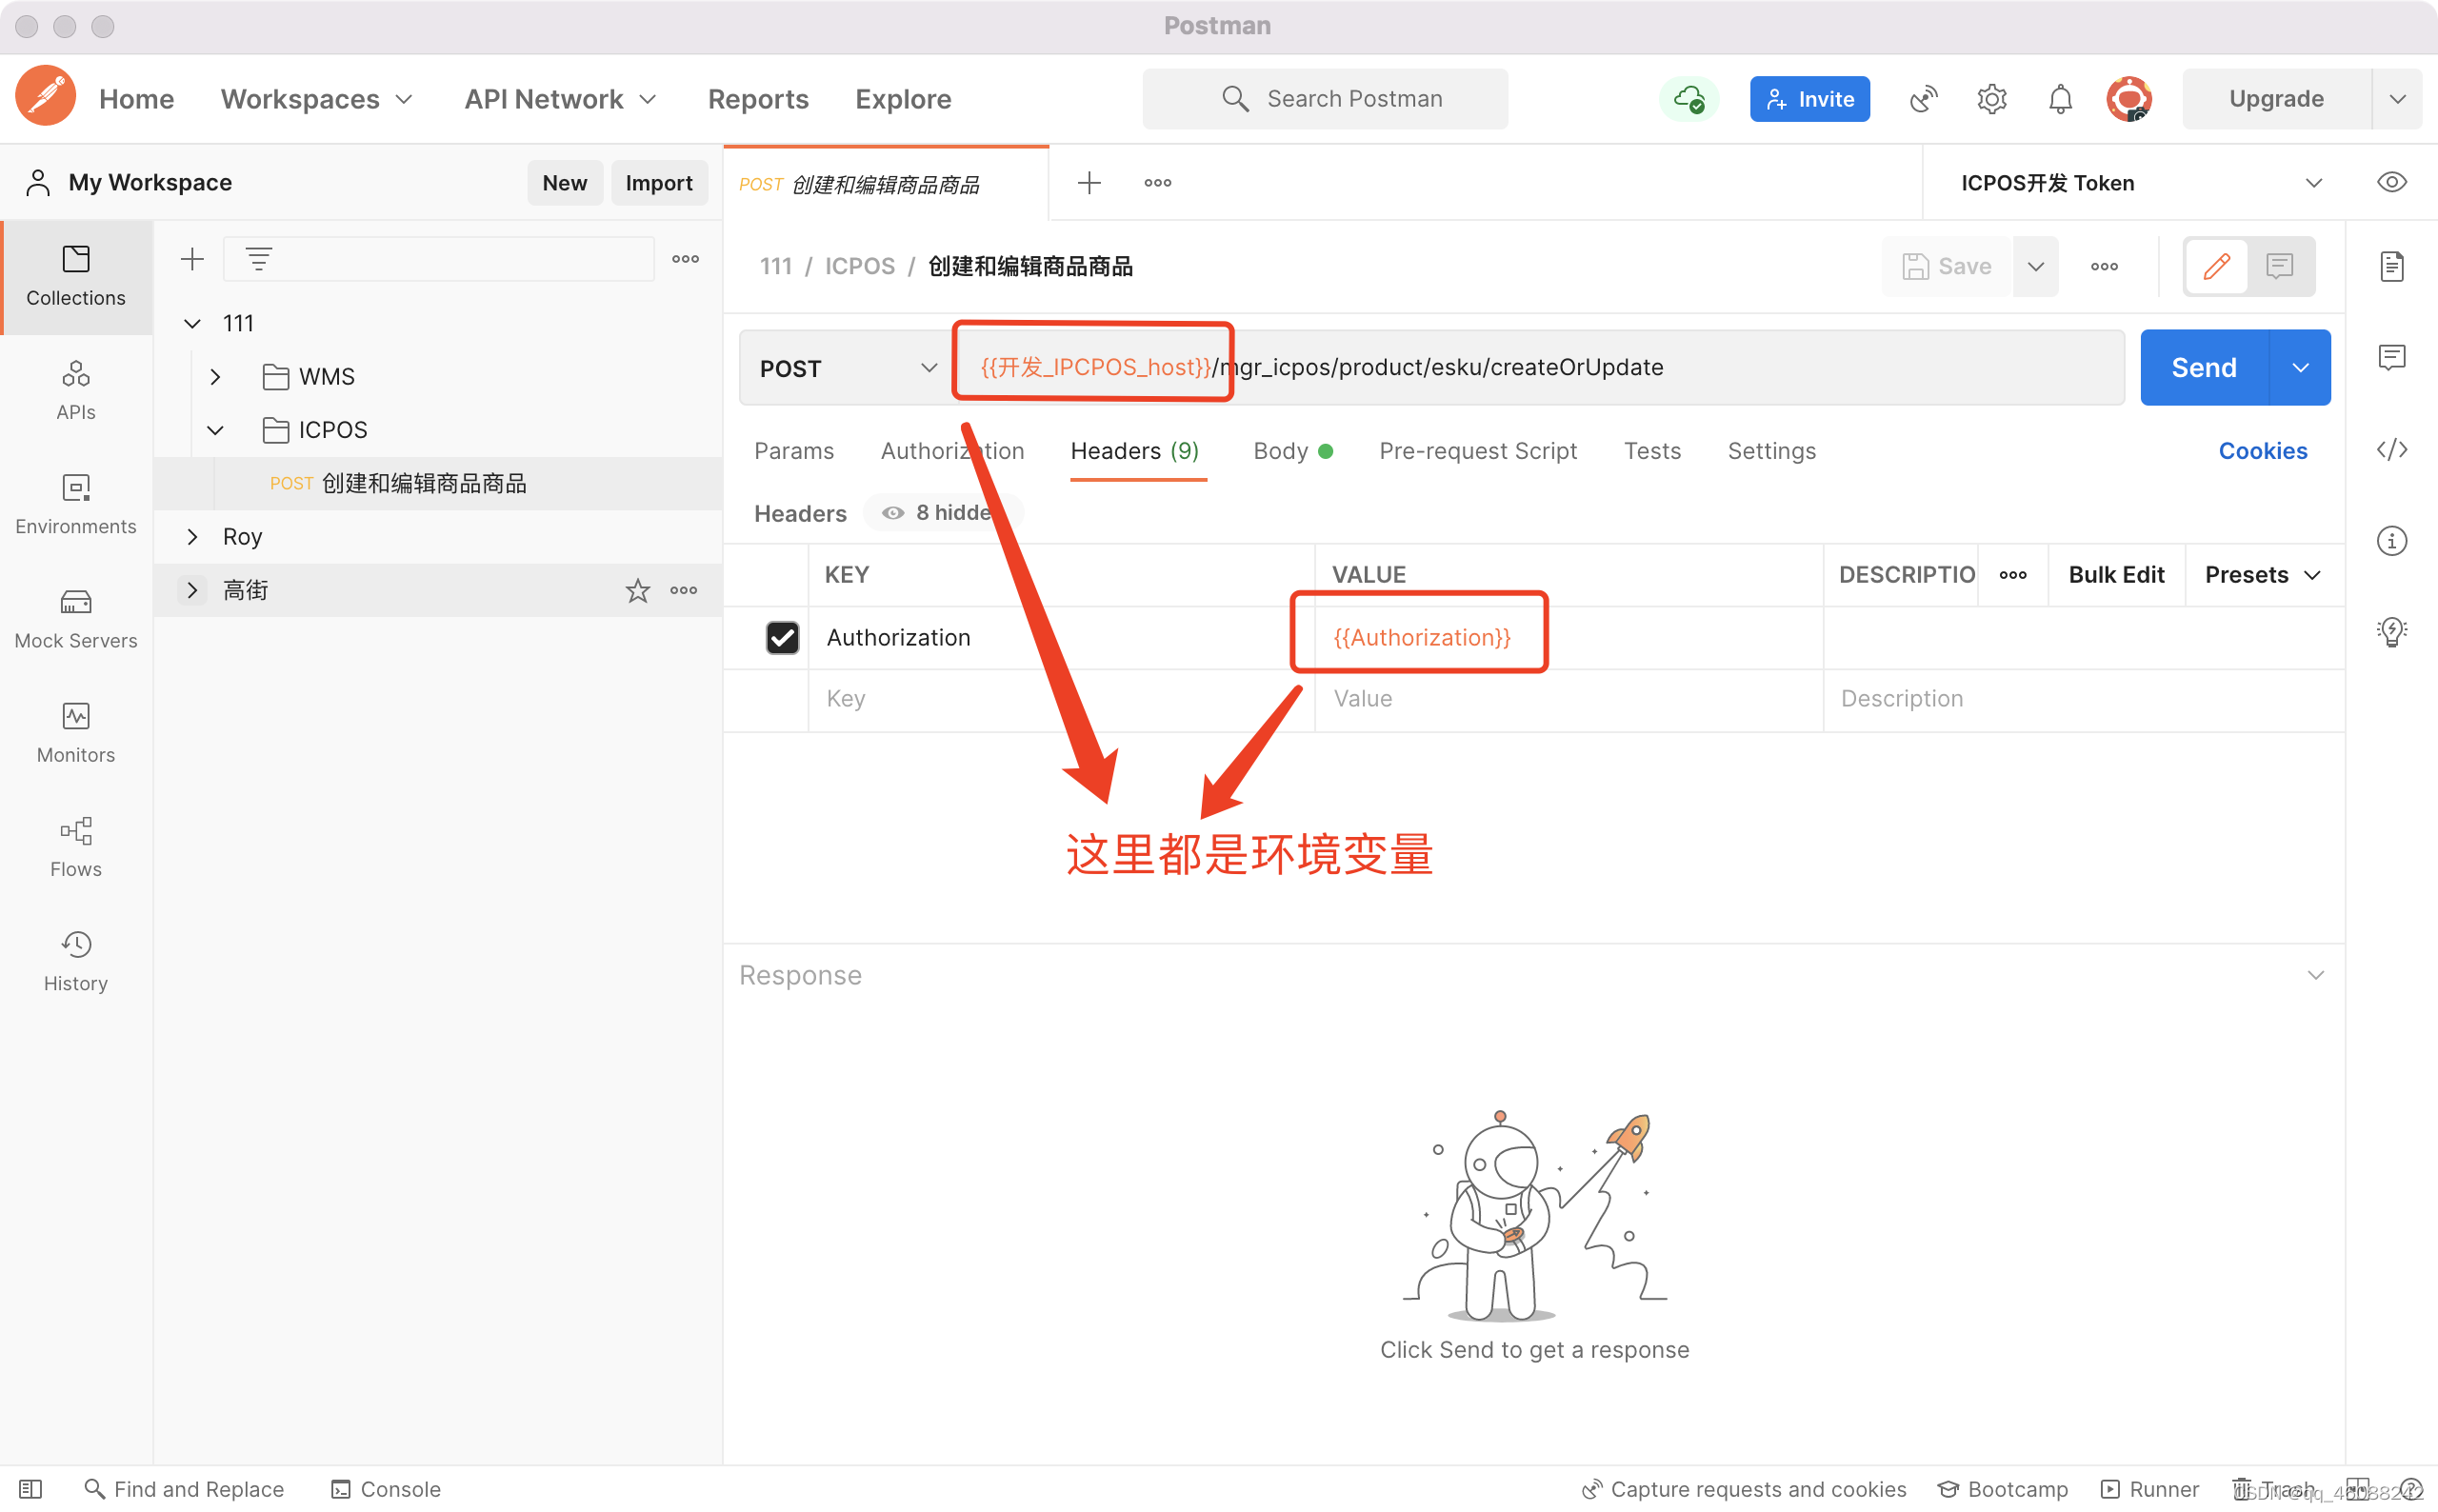Image resolution: width=2438 pixels, height=1512 pixels.
Task: Open the Send options dropdown arrow
Action: pyautogui.click(x=2301, y=368)
